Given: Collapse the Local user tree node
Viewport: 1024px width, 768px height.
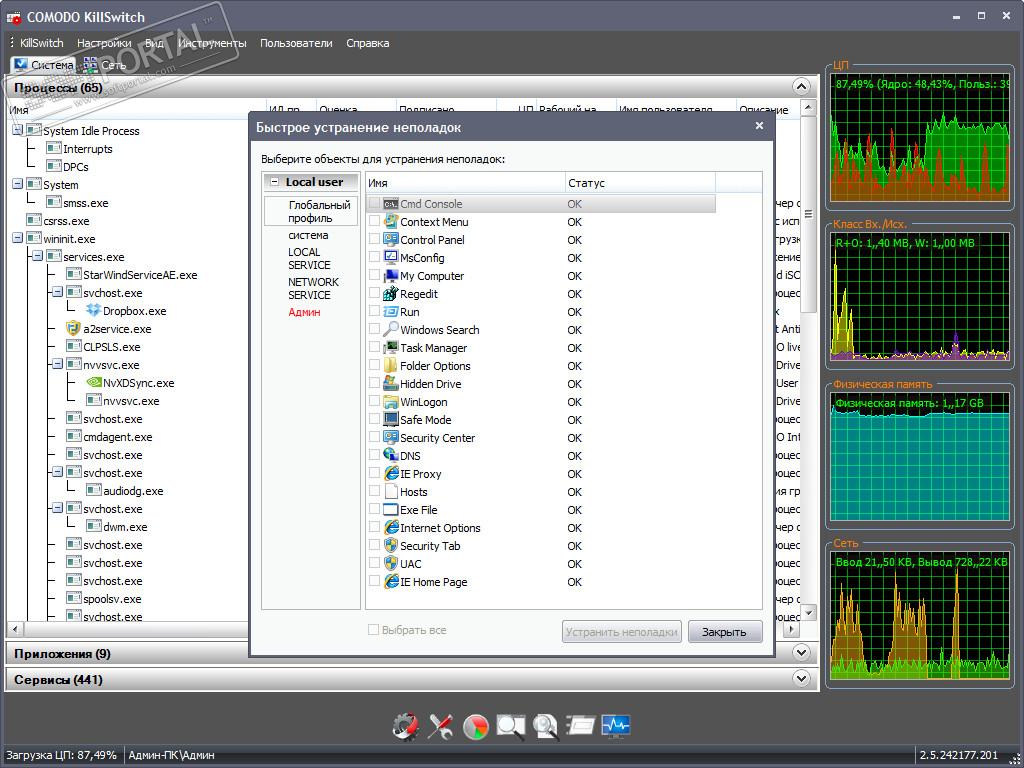Looking at the screenshot, I should pos(274,182).
